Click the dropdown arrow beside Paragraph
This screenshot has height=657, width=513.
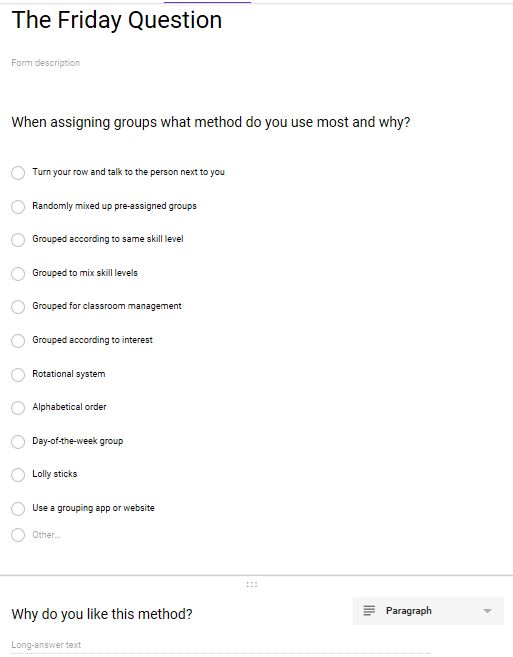[x=487, y=611]
